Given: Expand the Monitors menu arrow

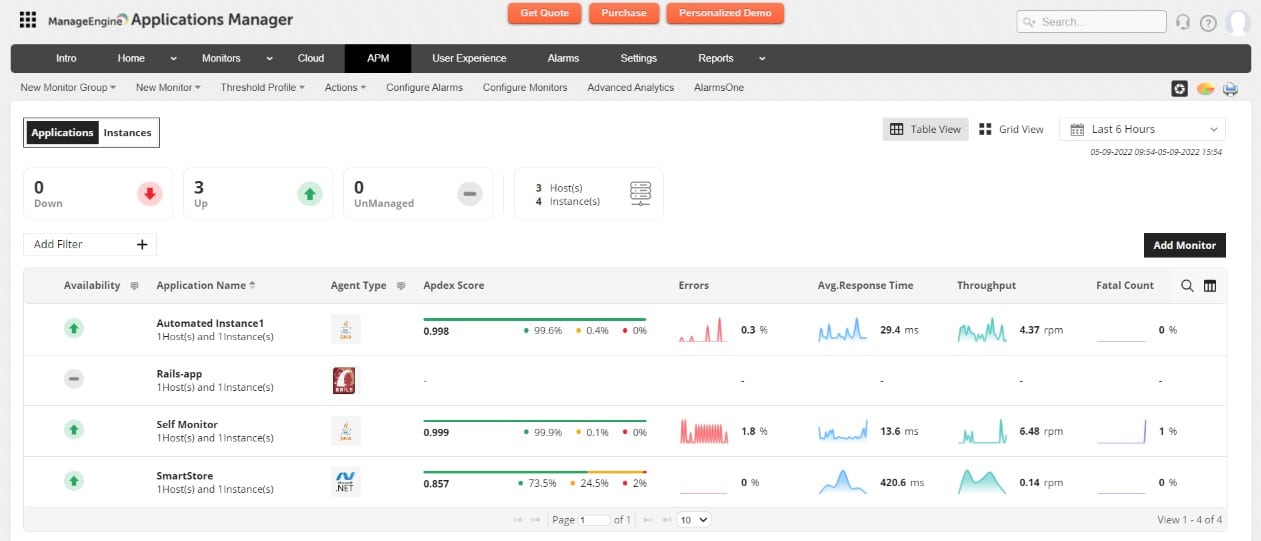Looking at the screenshot, I should [x=269, y=59].
